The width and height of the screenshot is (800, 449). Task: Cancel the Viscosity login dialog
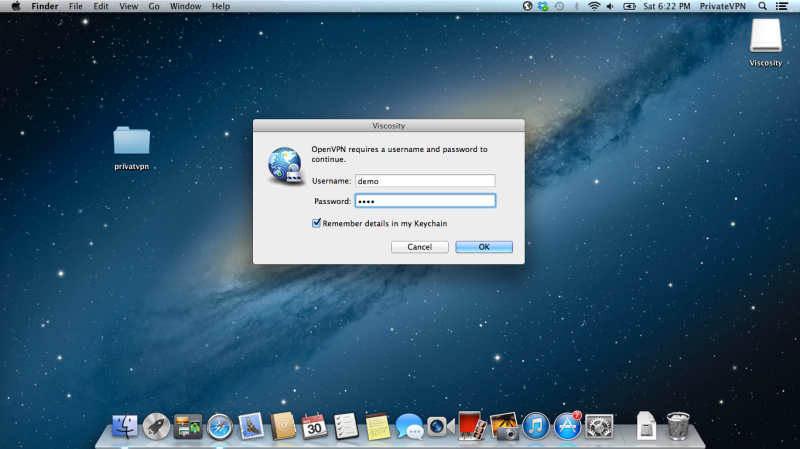click(419, 247)
